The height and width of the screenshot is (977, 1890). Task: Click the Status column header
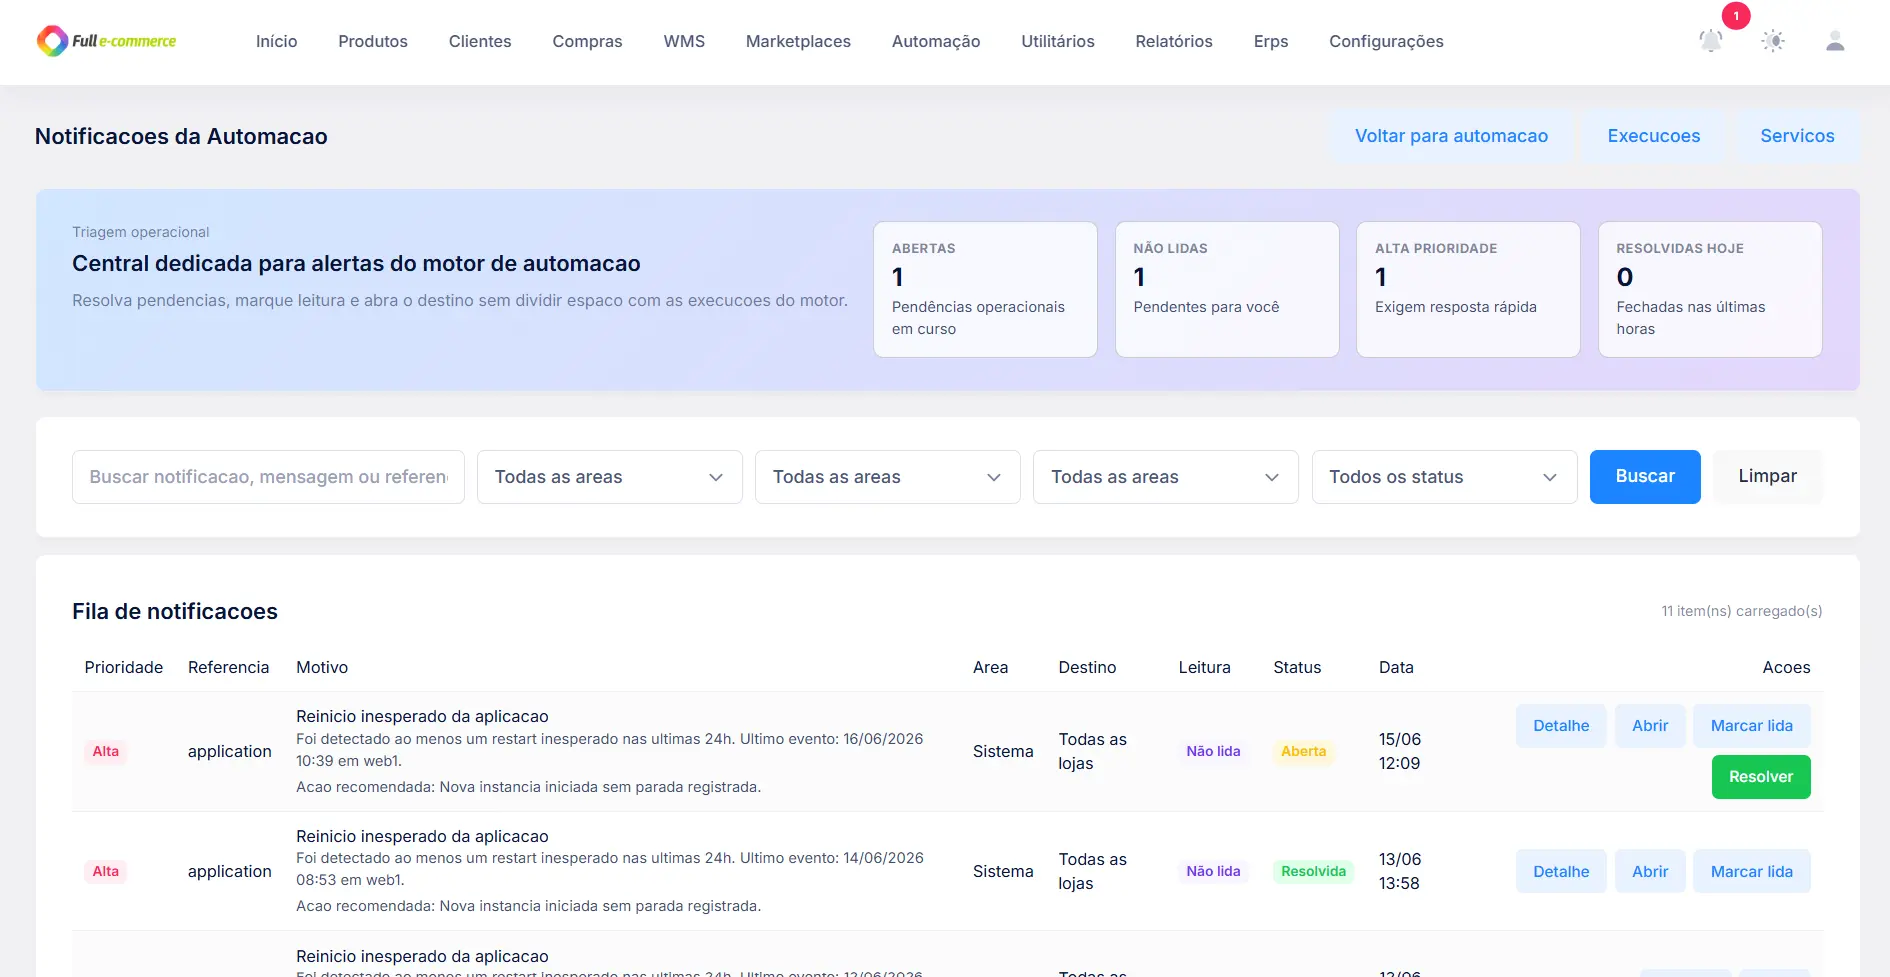click(x=1297, y=667)
